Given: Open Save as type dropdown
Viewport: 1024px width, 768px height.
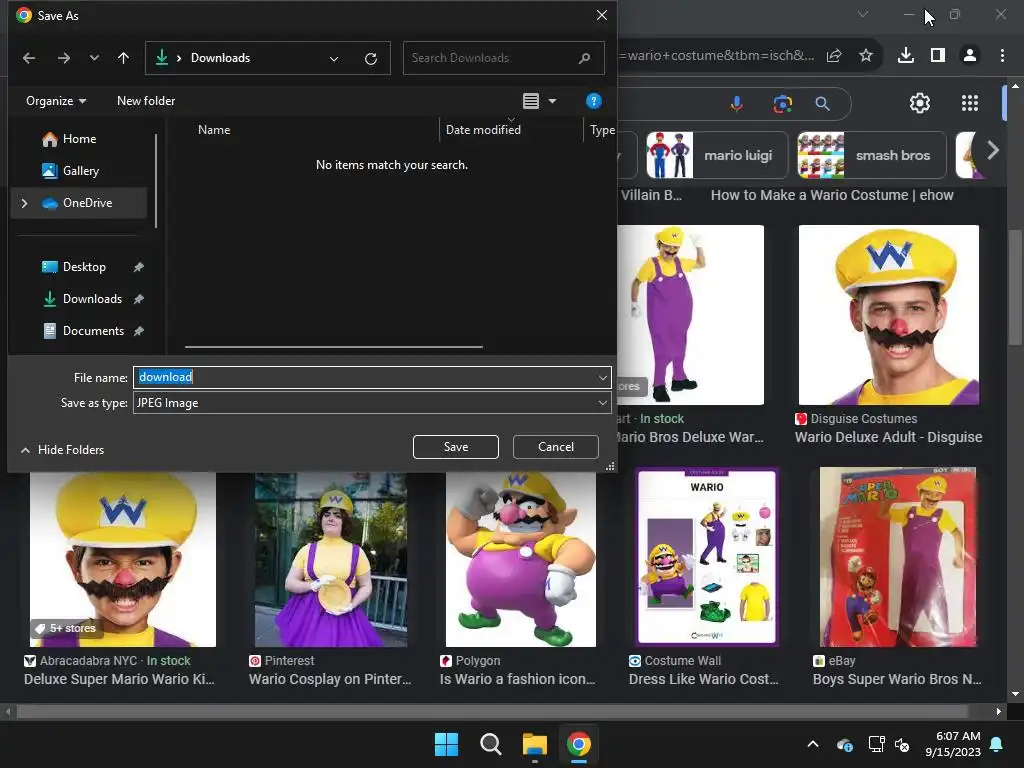Looking at the screenshot, I should pyautogui.click(x=372, y=403).
